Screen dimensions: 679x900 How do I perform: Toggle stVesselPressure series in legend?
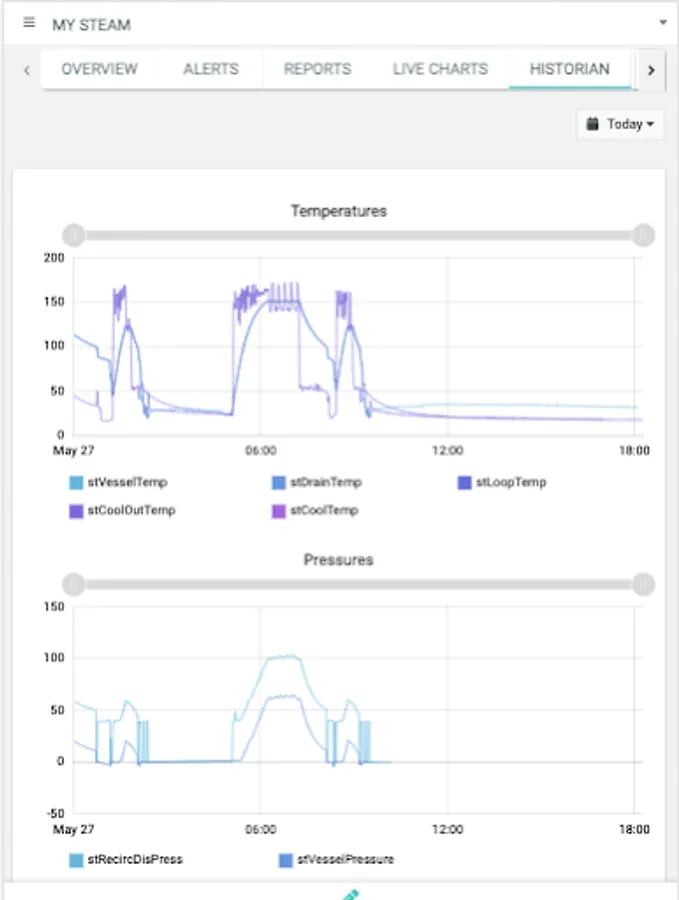click(x=336, y=859)
